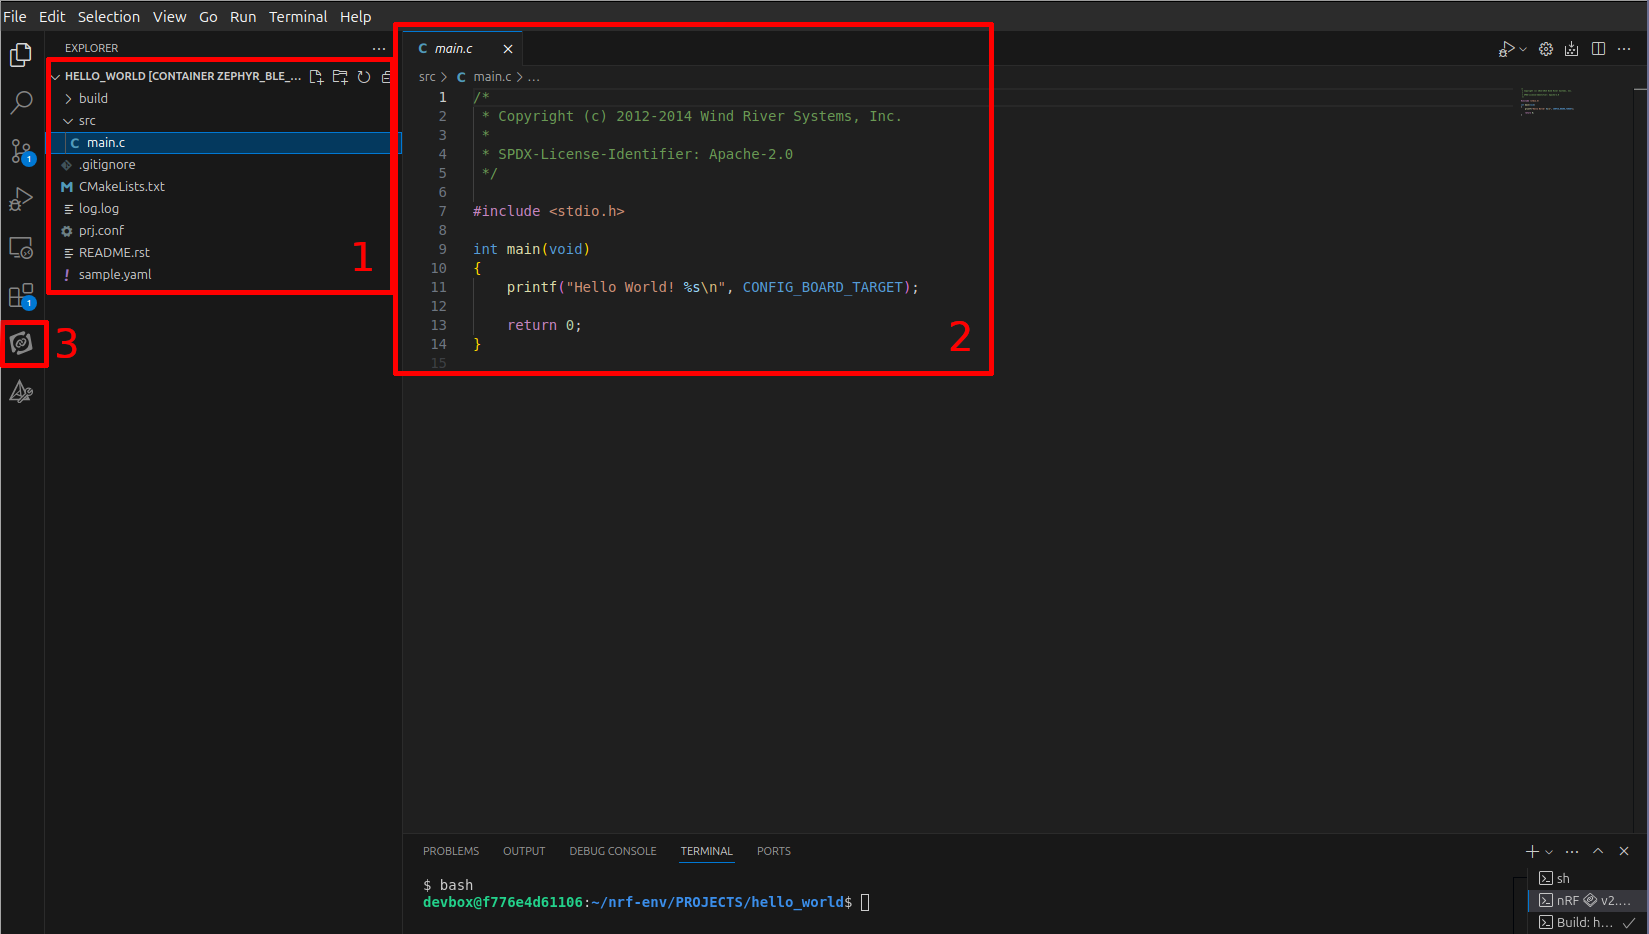Open .gitignore file

point(223,164)
